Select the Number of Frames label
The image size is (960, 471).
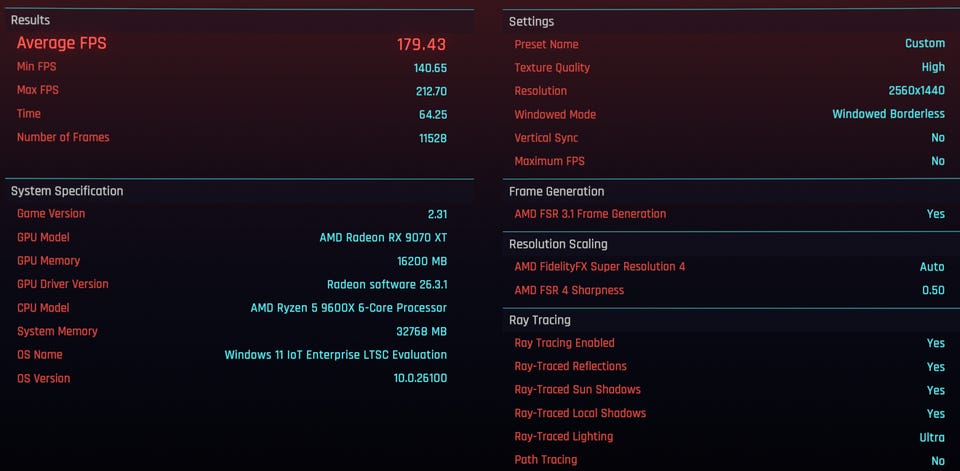[x=63, y=138]
